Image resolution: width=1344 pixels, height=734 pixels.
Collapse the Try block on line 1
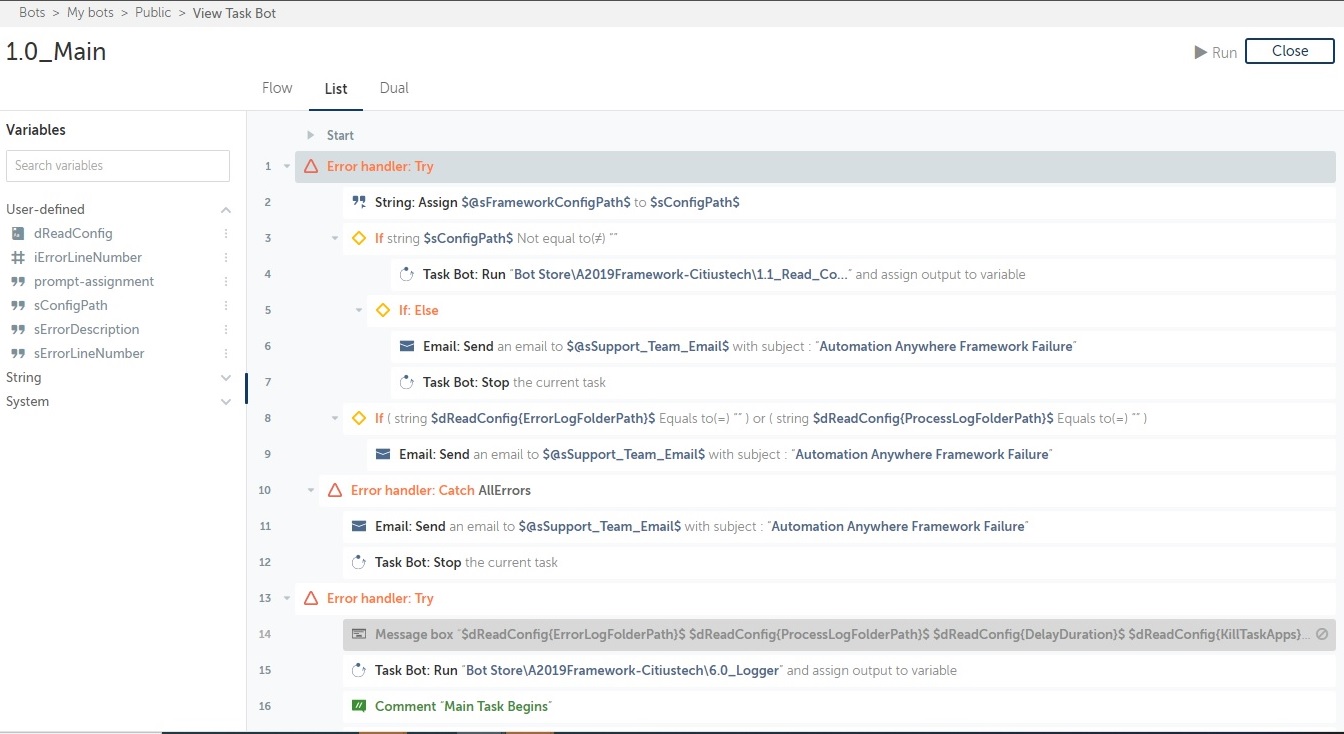pos(287,167)
